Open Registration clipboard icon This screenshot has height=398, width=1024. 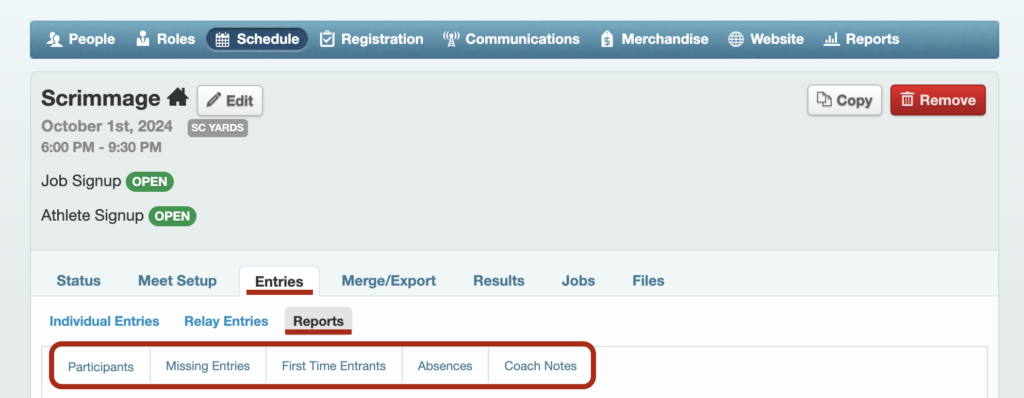click(x=327, y=39)
